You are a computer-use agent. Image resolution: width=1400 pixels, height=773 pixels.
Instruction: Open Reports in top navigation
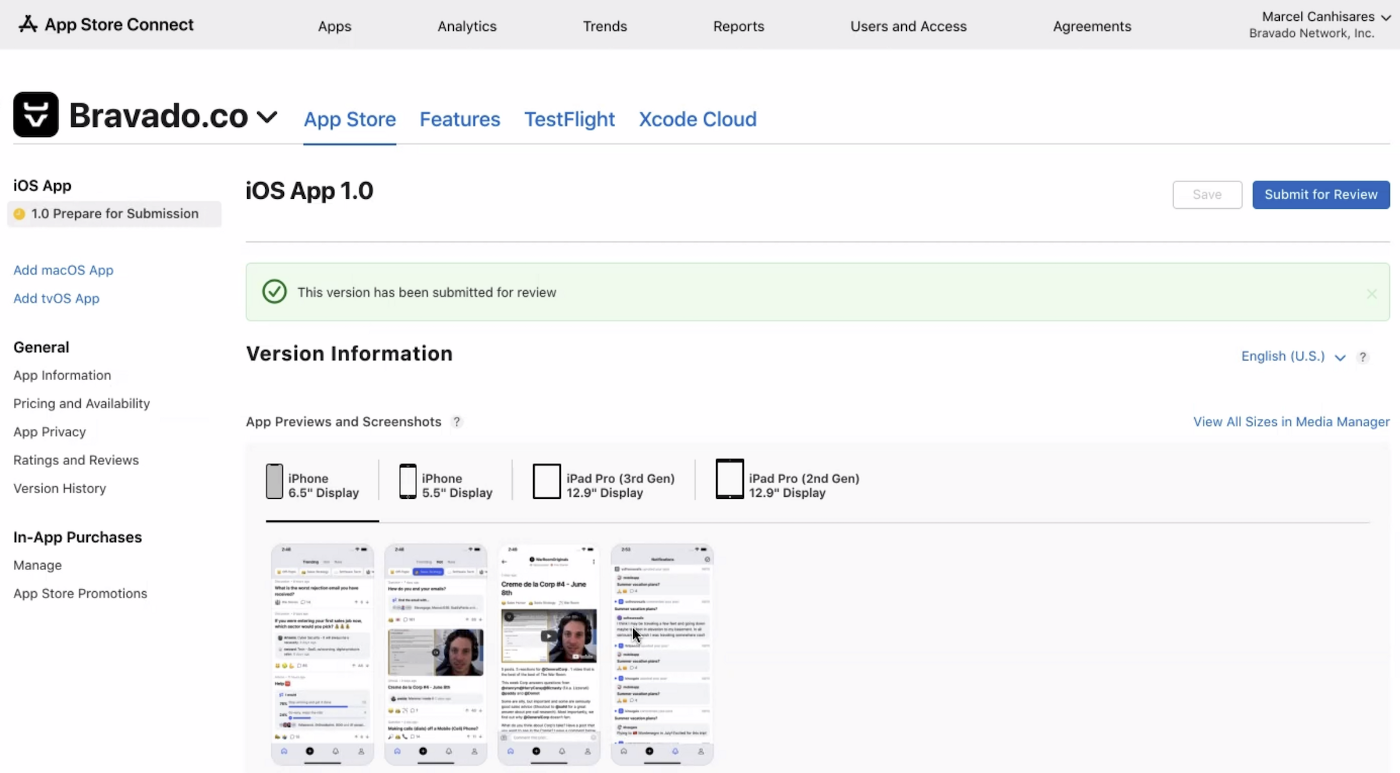pos(739,26)
